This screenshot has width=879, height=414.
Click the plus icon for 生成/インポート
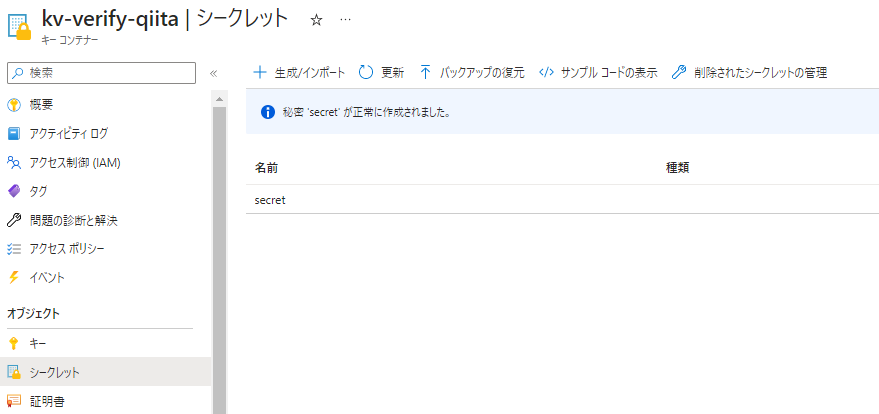[260, 72]
